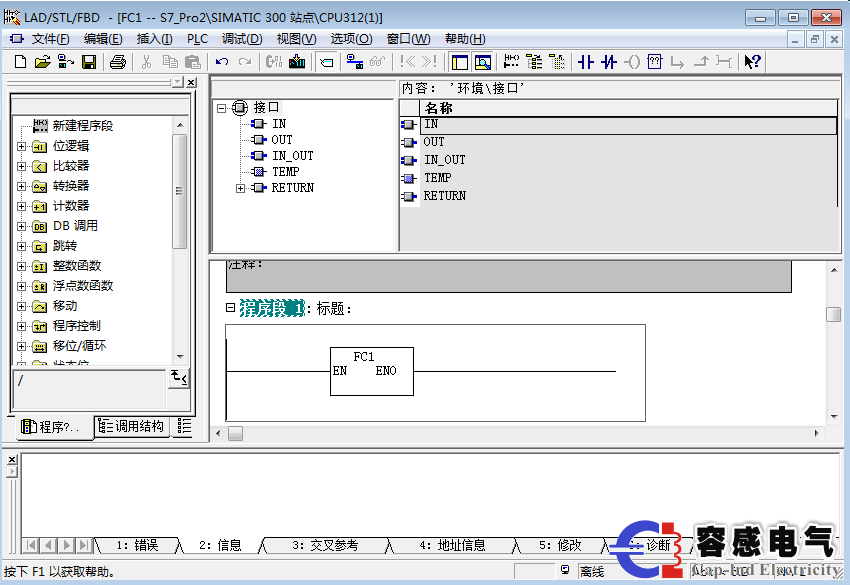
Task: Expand the 整数函数 folder
Action: click(21, 267)
